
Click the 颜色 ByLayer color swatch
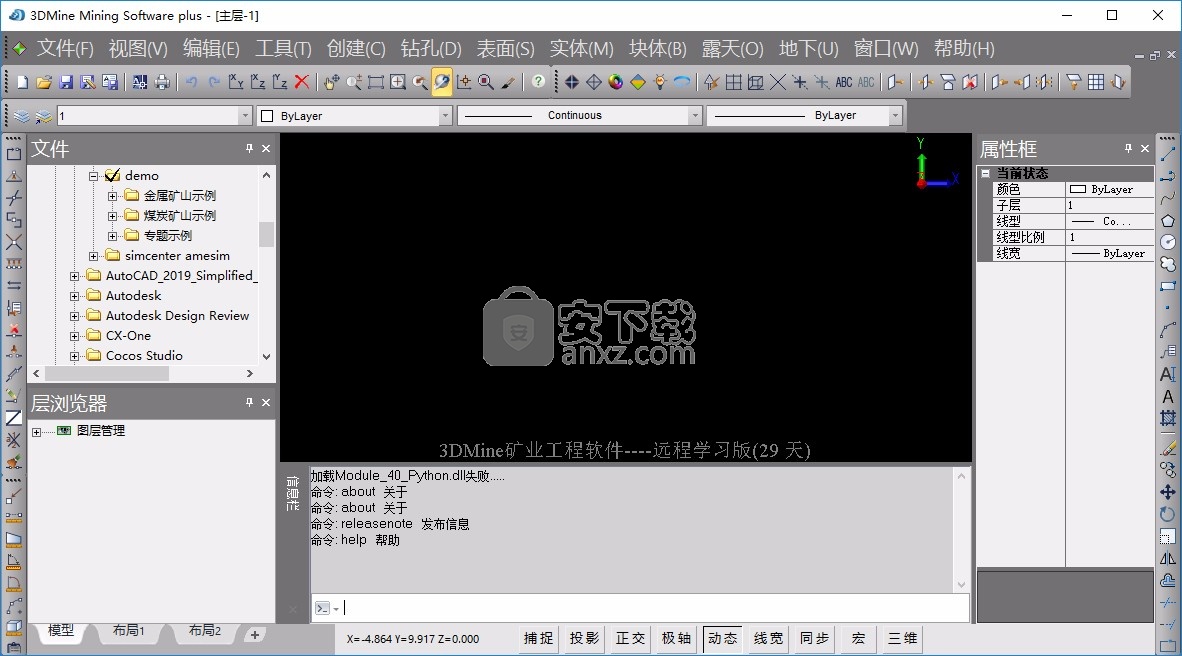tap(1079, 189)
